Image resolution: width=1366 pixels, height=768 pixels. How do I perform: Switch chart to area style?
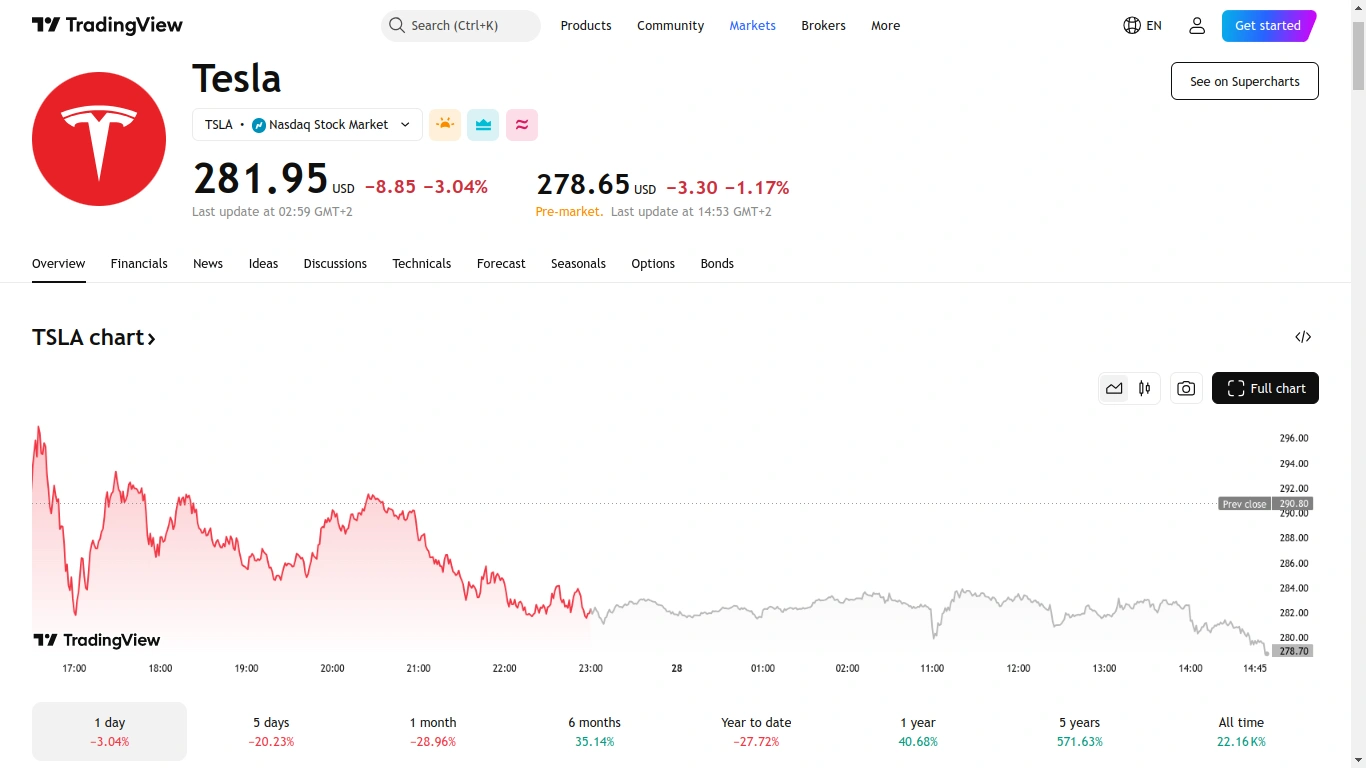click(1114, 388)
